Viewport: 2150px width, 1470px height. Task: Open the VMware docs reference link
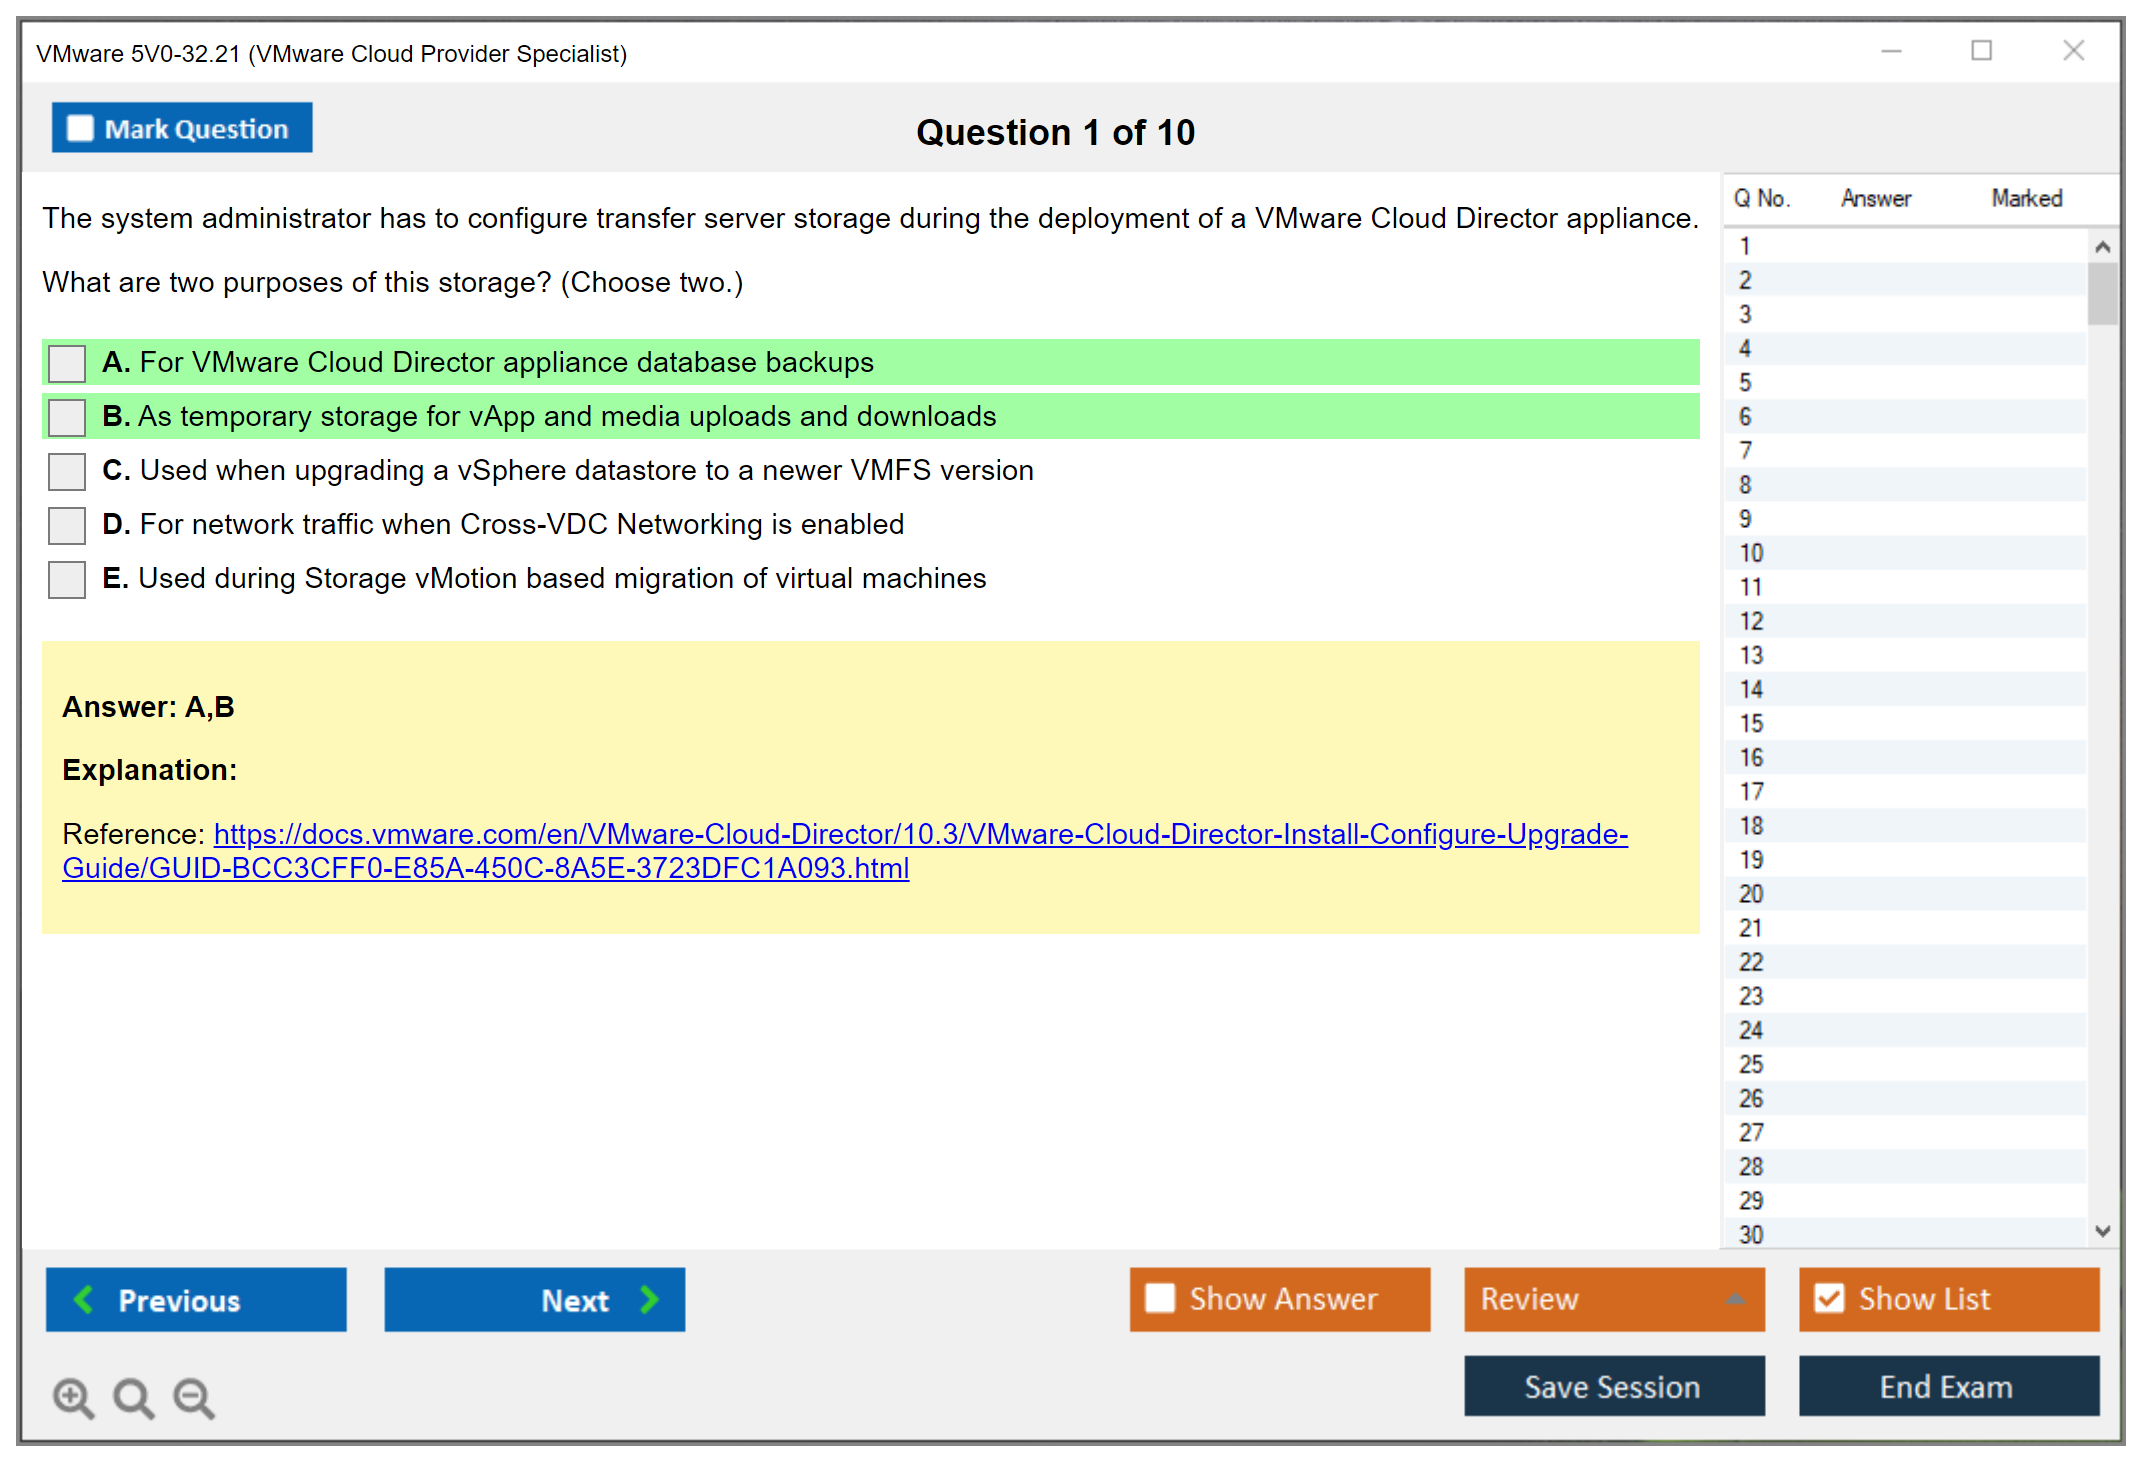(x=920, y=834)
